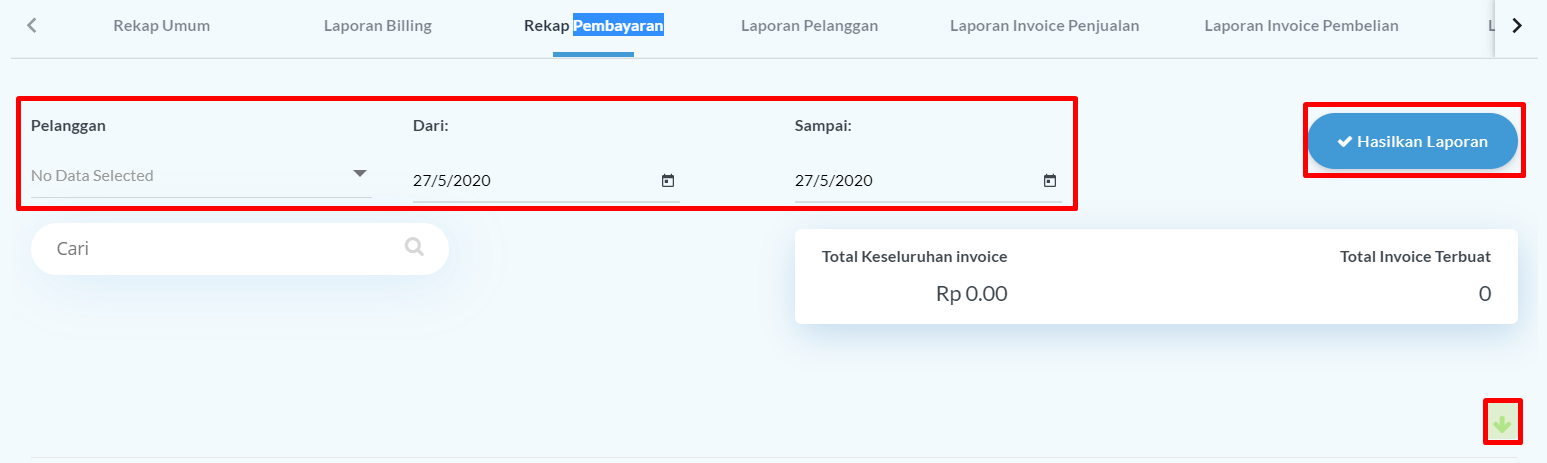The width and height of the screenshot is (1547, 463).
Task: Click the magnifier icon in Cari box
Action: coord(414,247)
